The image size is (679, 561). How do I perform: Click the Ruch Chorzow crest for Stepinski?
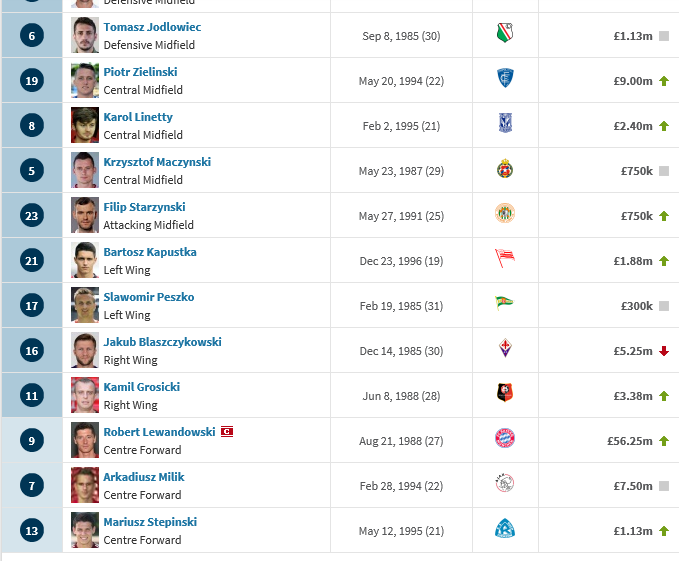(505, 529)
